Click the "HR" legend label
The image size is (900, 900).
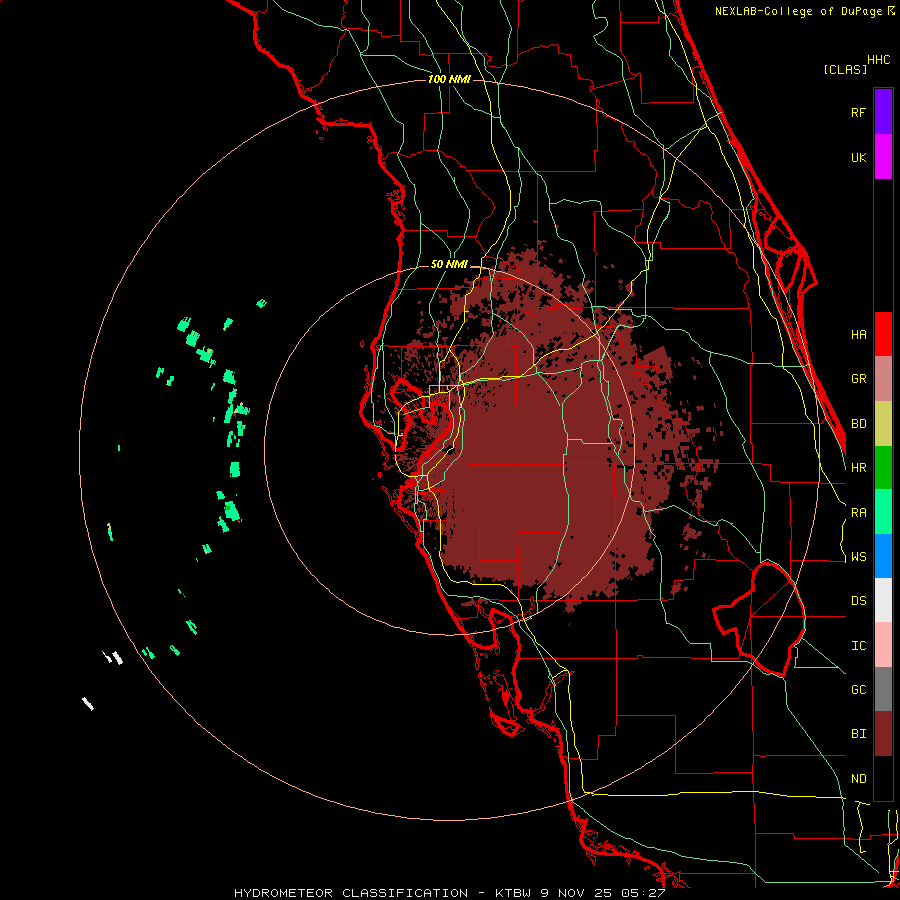858,468
